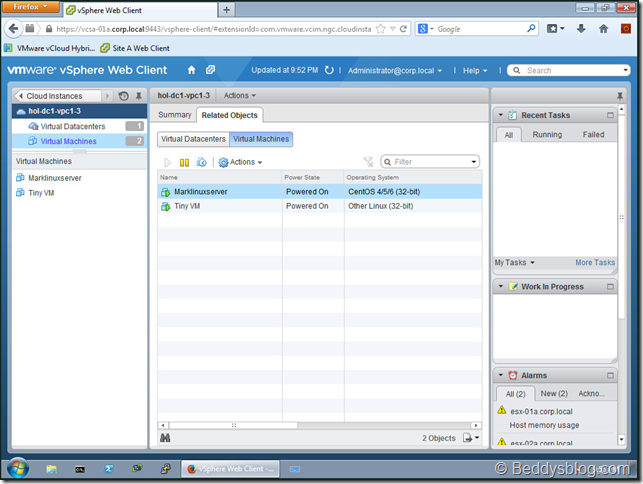This screenshot has height=484, width=643.
Task: Expand My Tasks dropdown
Action: (514, 263)
